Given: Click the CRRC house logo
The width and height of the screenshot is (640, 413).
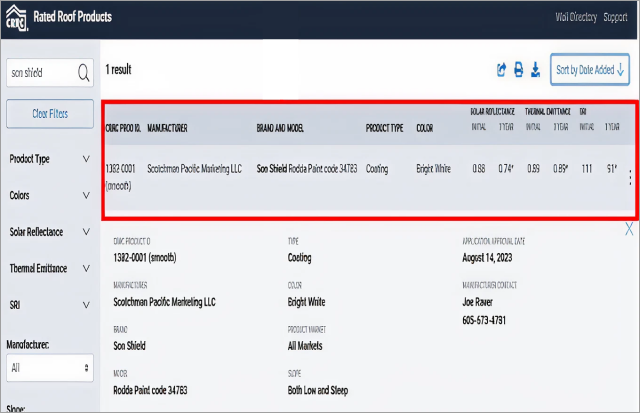Looking at the screenshot, I should pyautogui.click(x=17, y=18).
